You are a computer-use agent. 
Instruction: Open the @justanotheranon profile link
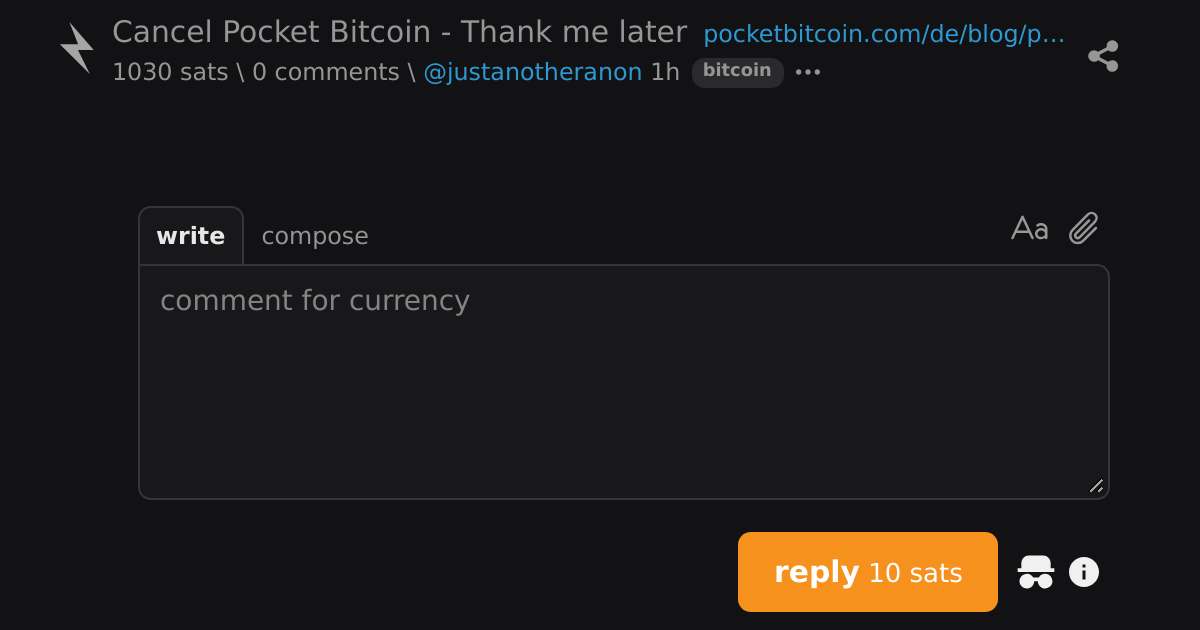533,72
